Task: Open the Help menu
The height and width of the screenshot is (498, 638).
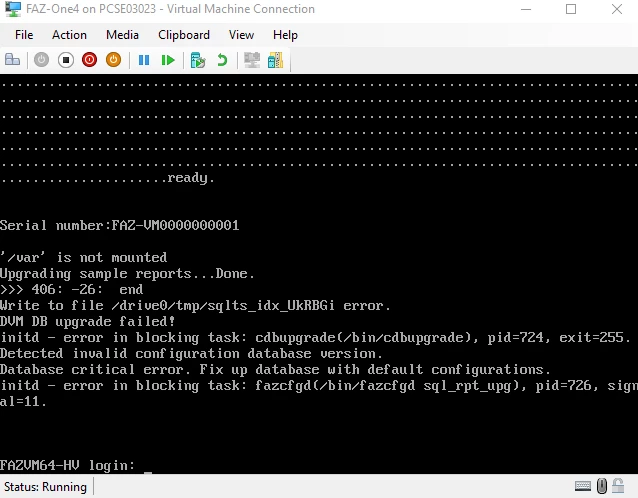Action: pos(285,35)
